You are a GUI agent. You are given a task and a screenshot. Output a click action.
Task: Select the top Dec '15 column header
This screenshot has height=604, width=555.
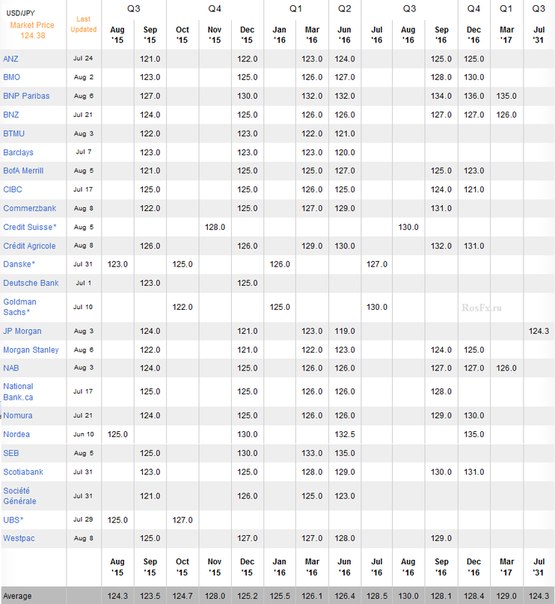point(247,35)
